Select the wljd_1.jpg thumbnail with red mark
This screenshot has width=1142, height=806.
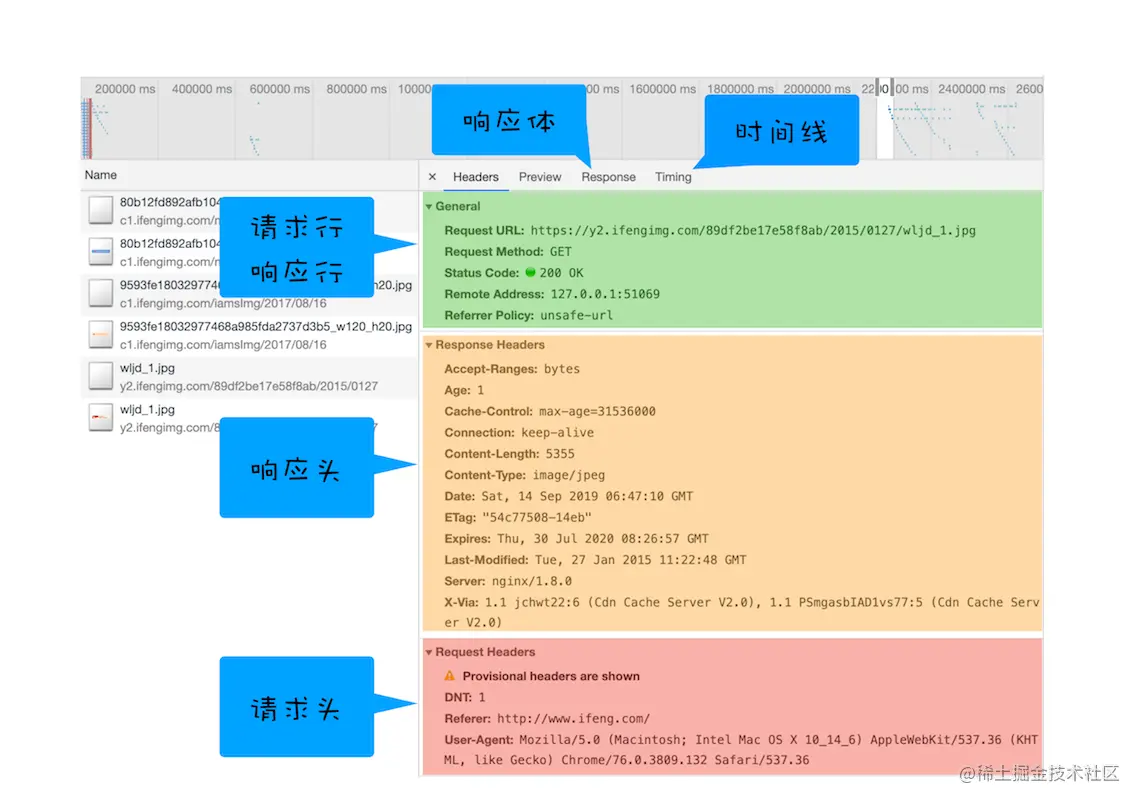click(x=101, y=418)
